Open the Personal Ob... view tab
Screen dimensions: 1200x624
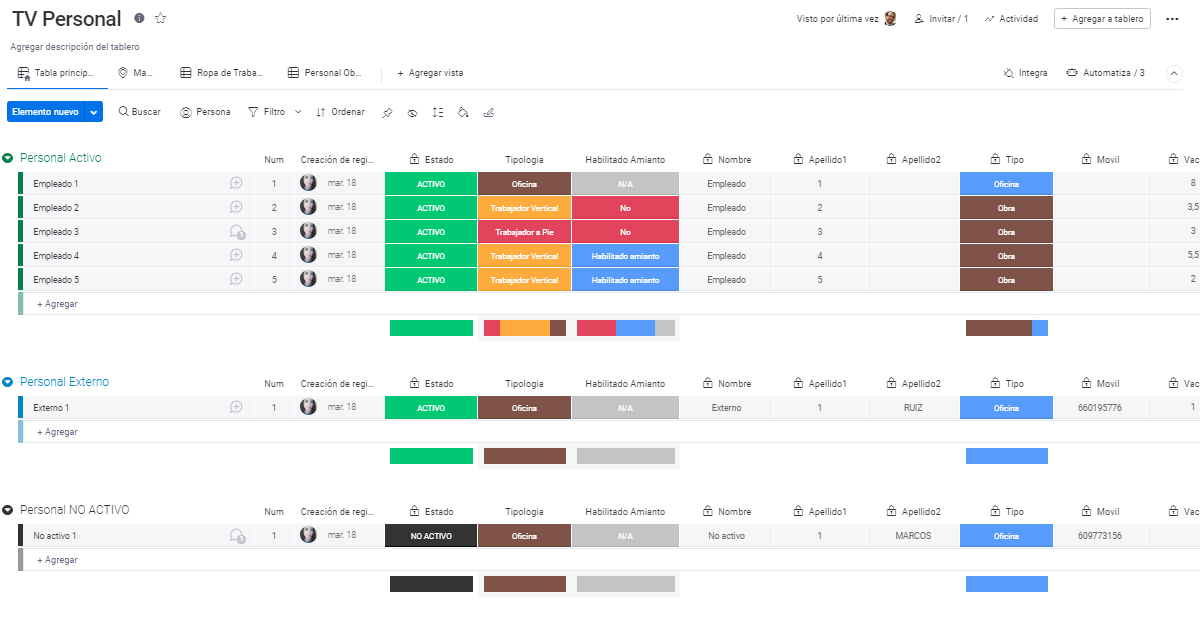coord(325,73)
